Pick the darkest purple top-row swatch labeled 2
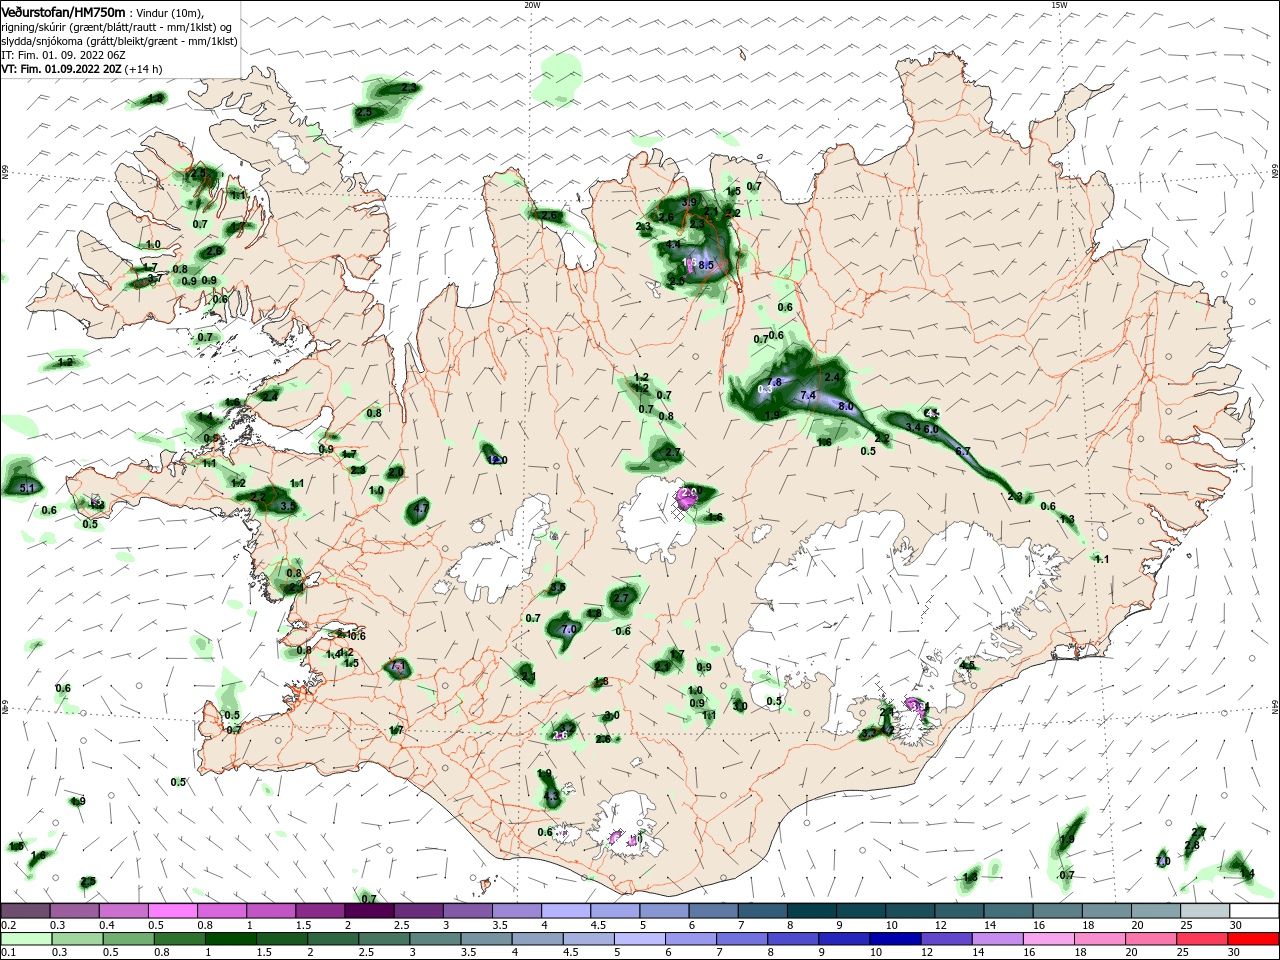Screen dimensions: 1280x960 pos(368,910)
